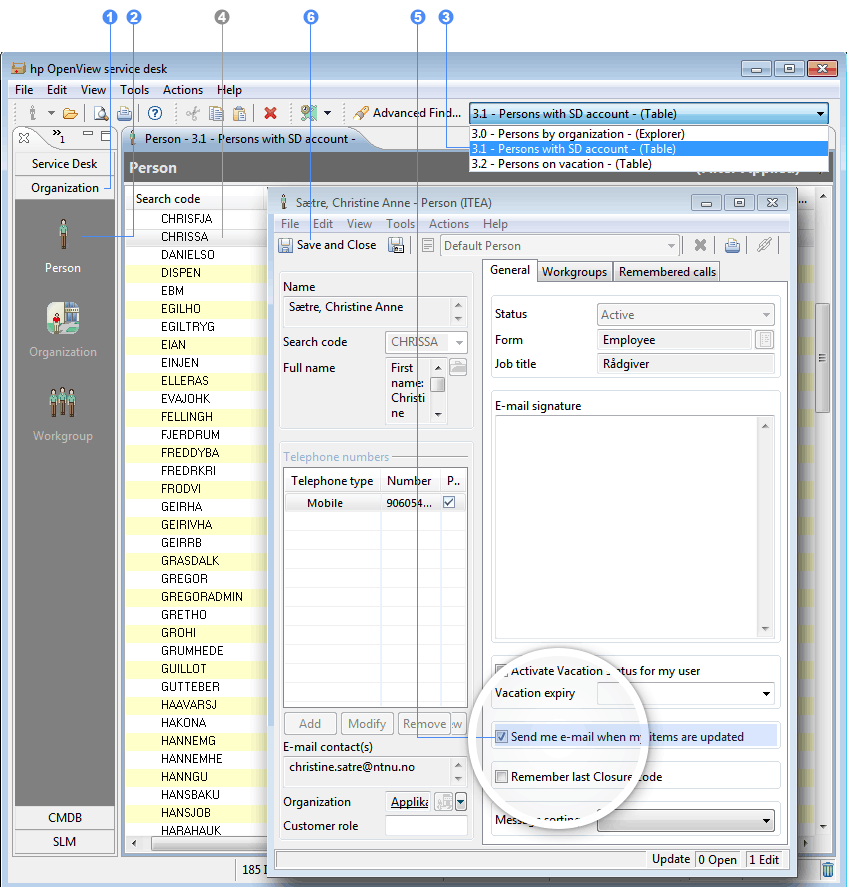Viewport: 847px width, 887px height.
Task: Click Save and Close button
Action: [x=328, y=245]
